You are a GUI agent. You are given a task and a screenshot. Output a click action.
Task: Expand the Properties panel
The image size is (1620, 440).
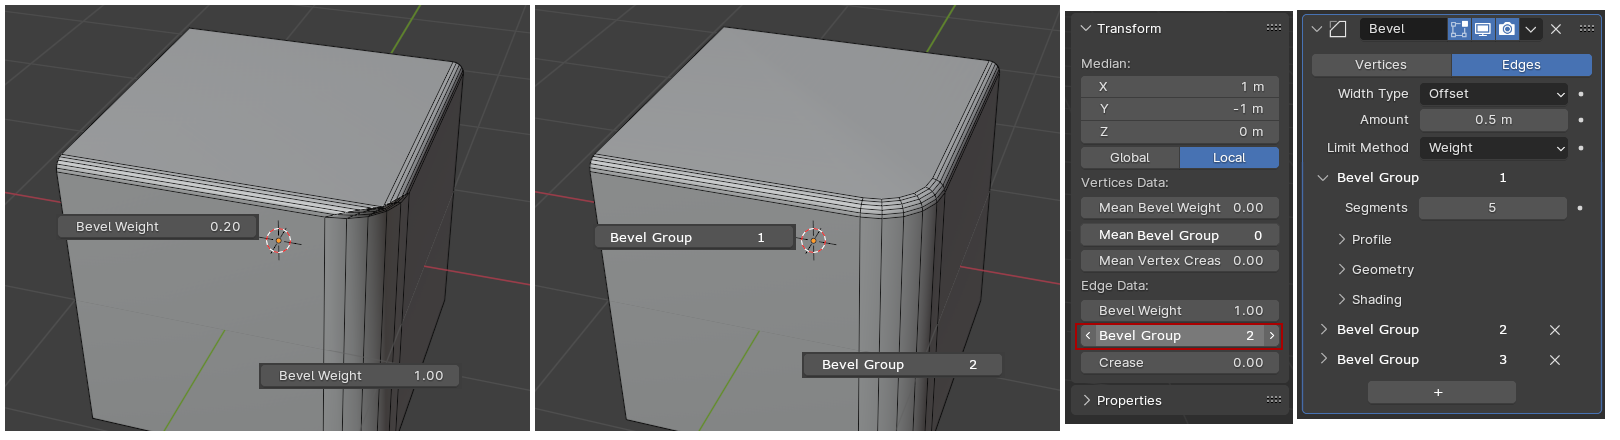tap(1086, 401)
